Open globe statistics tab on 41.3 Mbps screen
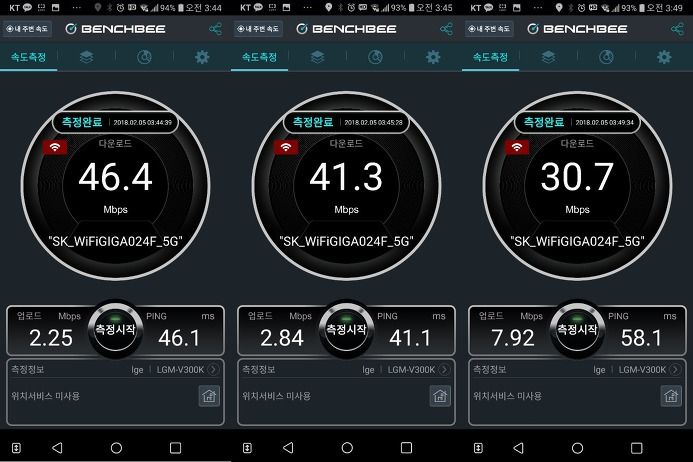Image resolution: width=693 pixels, height=462 pixels. tap(375, 57)
